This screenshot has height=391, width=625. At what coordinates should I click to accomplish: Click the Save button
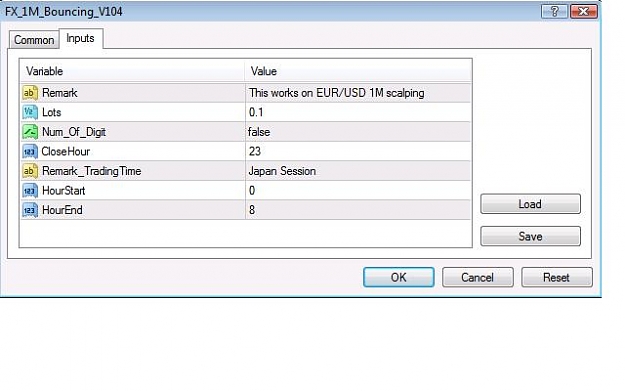pos(530,236)
